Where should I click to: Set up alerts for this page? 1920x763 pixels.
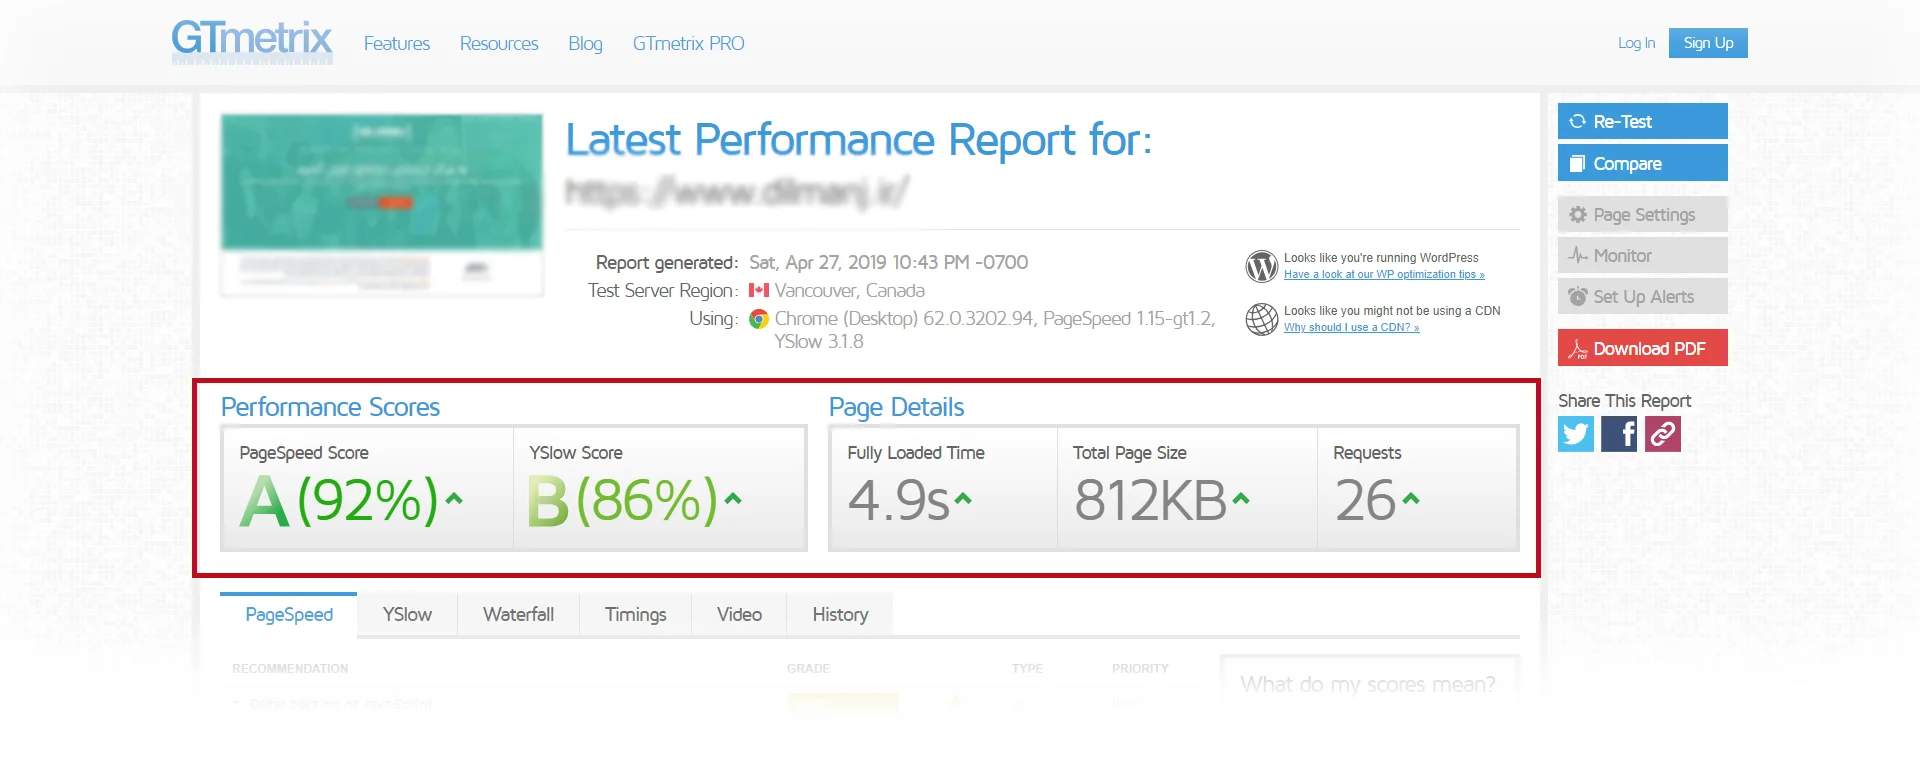tap(1642, 297)
